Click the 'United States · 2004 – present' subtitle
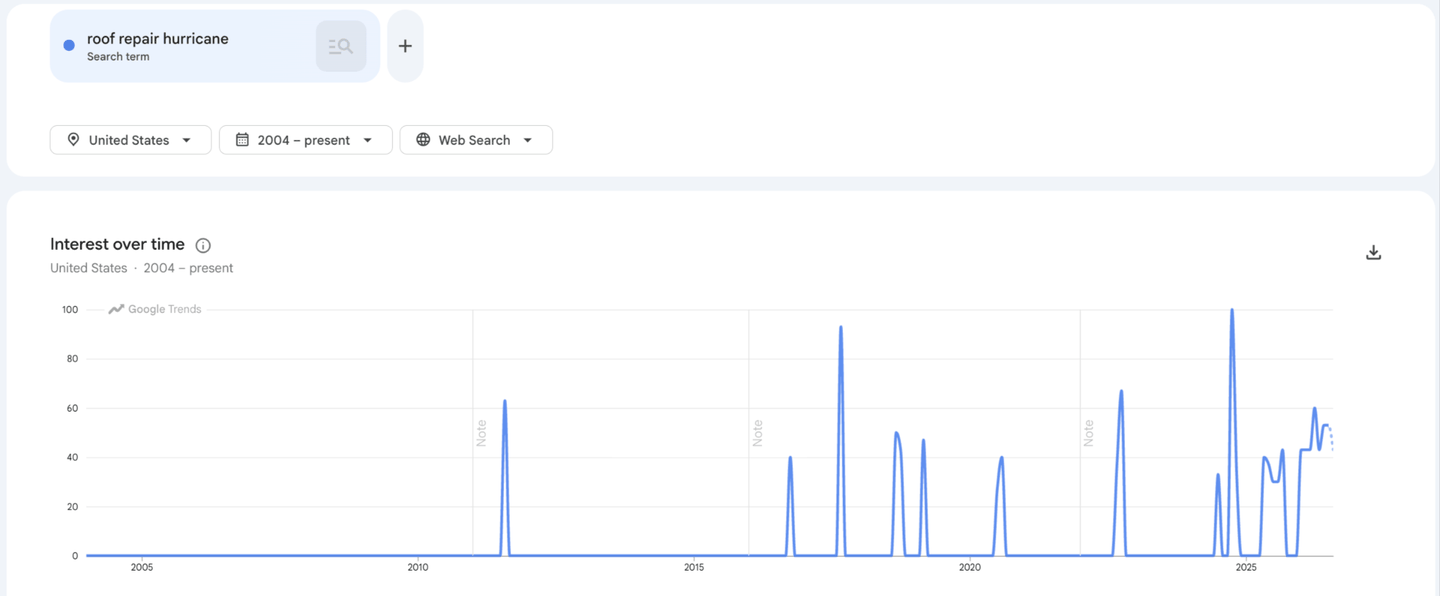Image resolution: width=1440 pixels, height=596 pixels. [141, 268]
